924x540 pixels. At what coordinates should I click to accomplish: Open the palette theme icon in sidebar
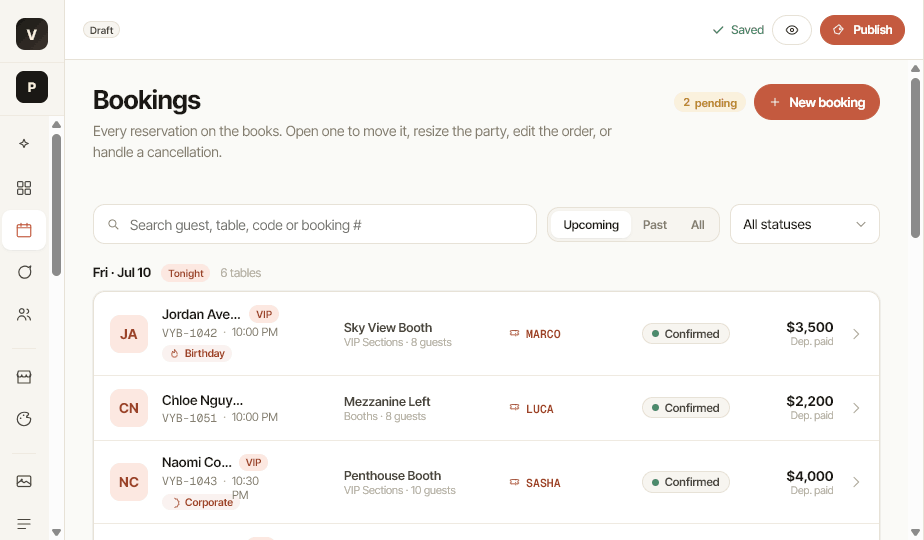pos(24,419)
